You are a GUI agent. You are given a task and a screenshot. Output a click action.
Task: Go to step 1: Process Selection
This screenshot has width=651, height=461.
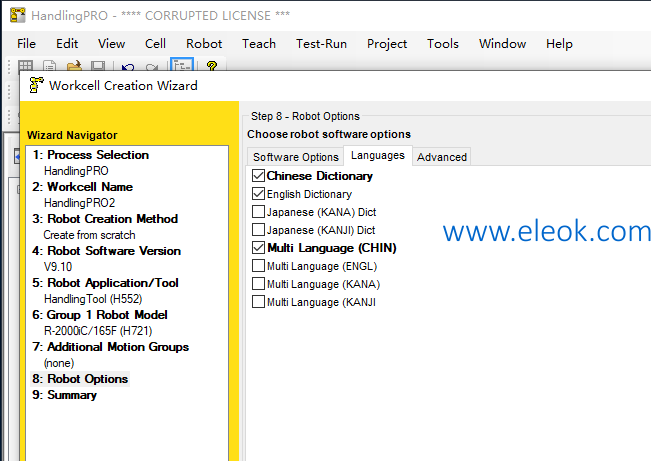pyautogui.click(x=91, y=154)
